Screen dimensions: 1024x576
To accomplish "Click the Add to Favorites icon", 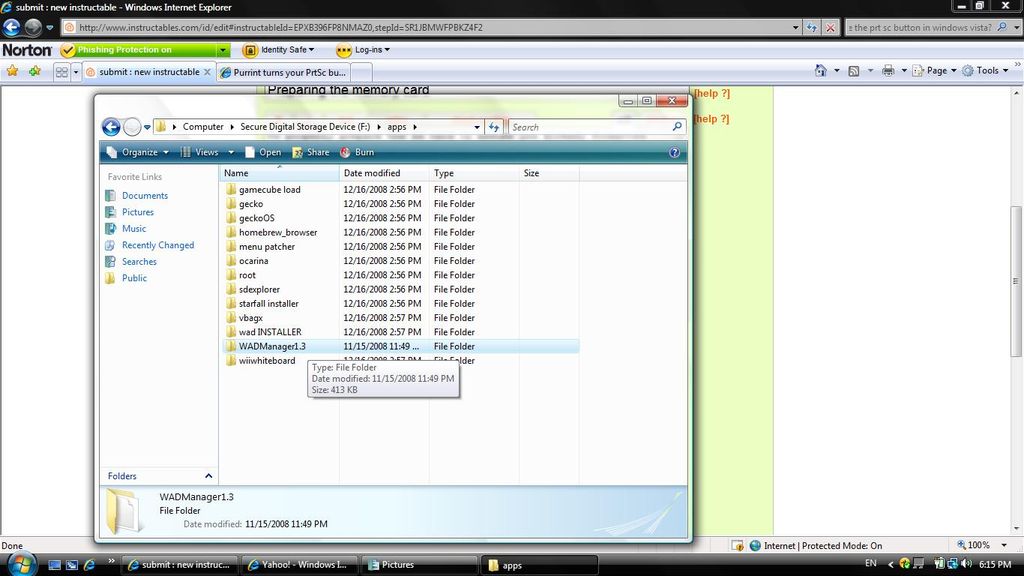I will coord(34,71).
